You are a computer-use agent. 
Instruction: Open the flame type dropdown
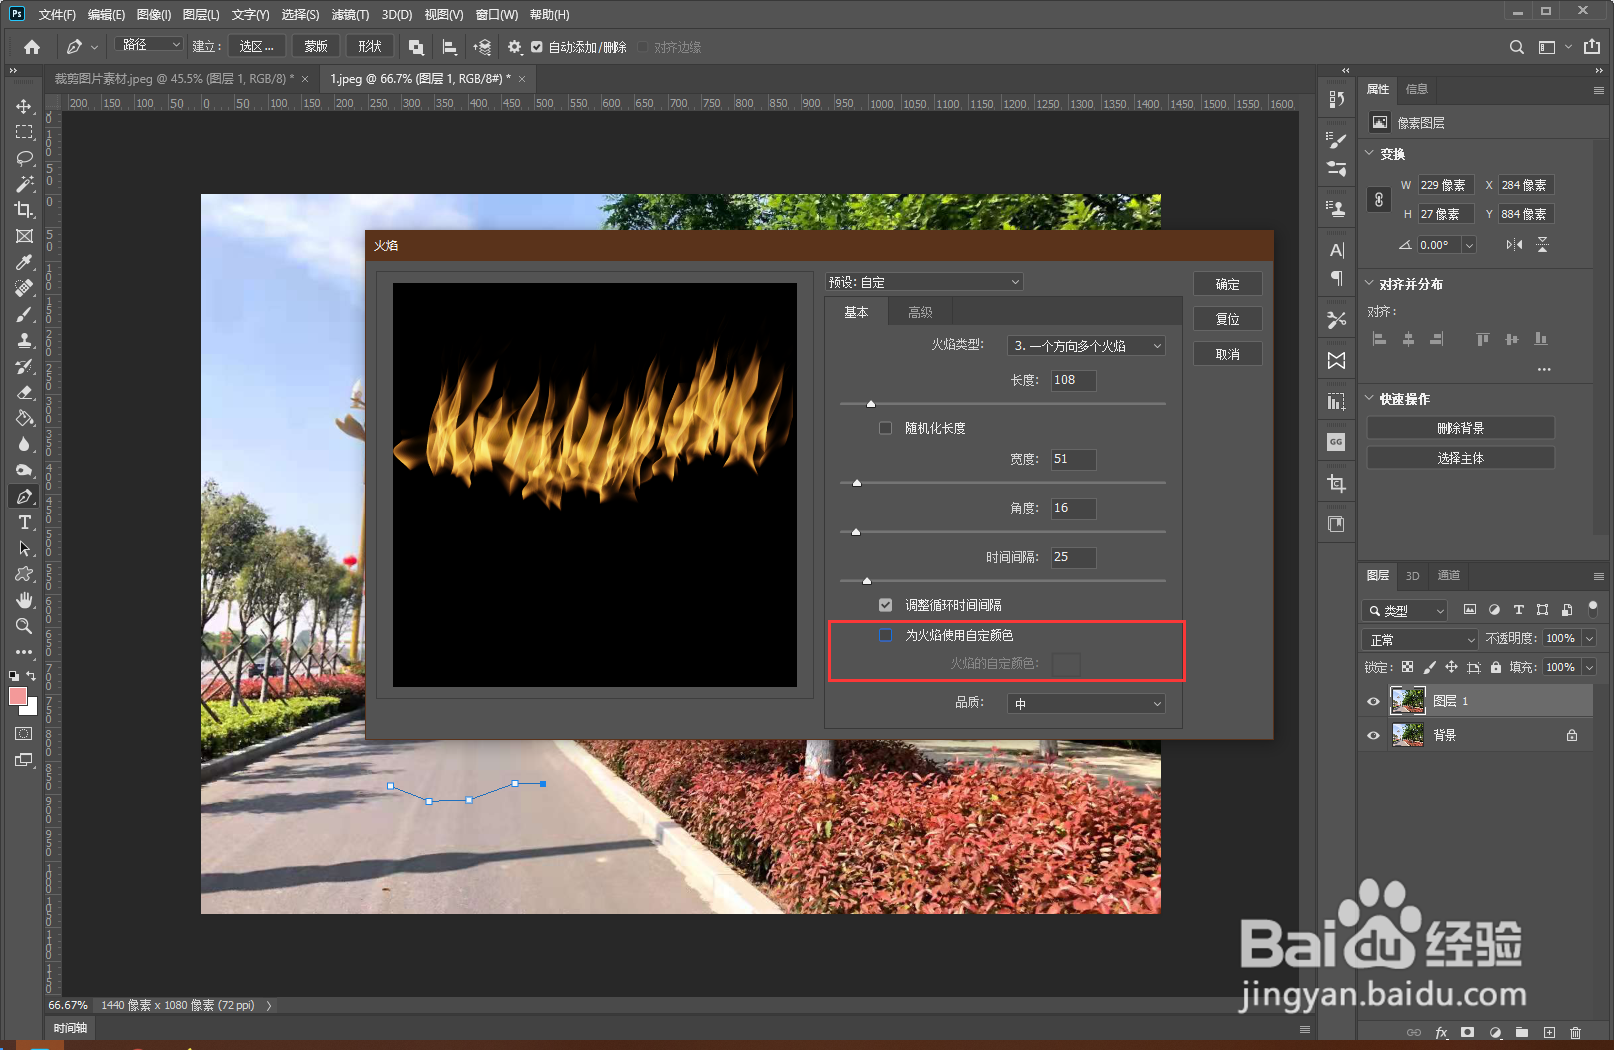tap(1087, 346)
